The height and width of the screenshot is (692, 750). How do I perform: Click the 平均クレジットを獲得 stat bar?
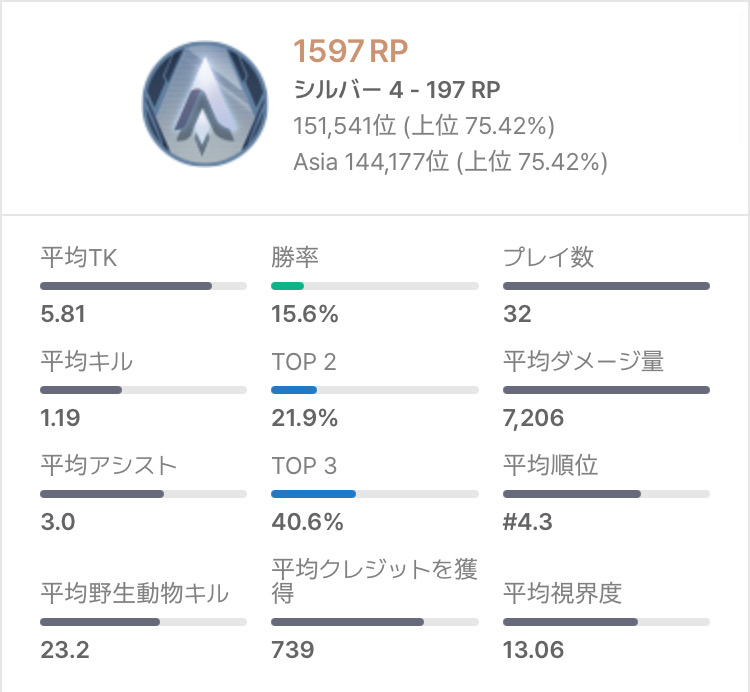click(x=375, y=622)
